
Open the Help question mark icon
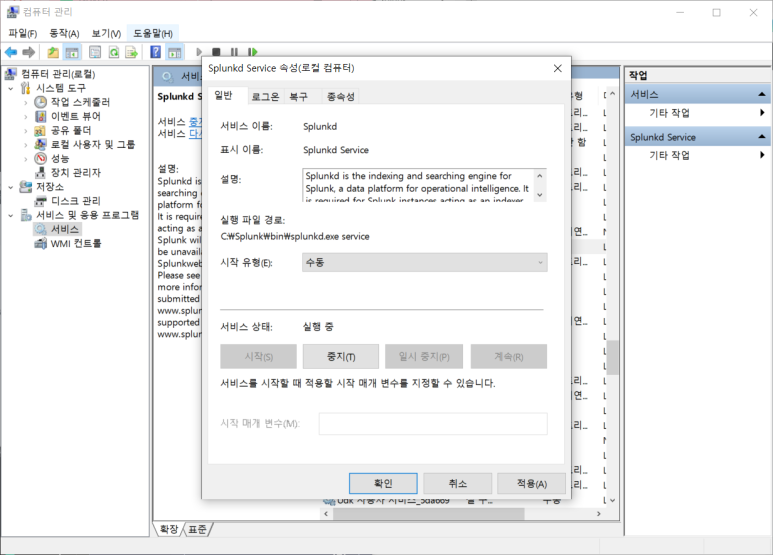(x=155, y=52)
